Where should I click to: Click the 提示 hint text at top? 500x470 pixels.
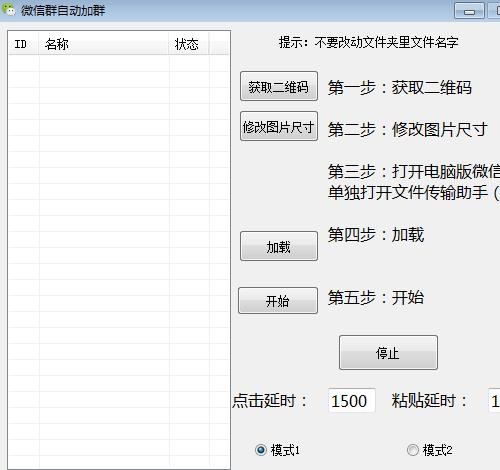368,42
